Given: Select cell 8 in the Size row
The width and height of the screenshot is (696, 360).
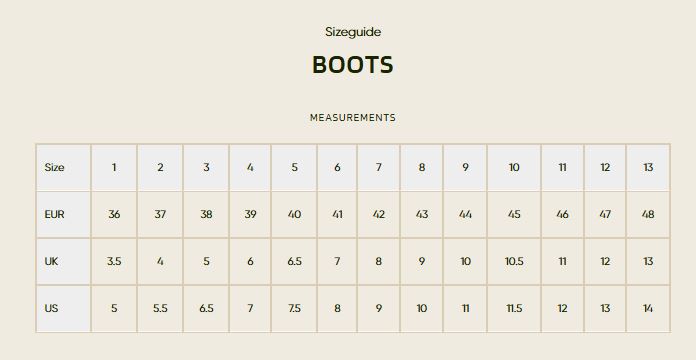Looking at the screenshot, I should [x=422, y=167].
